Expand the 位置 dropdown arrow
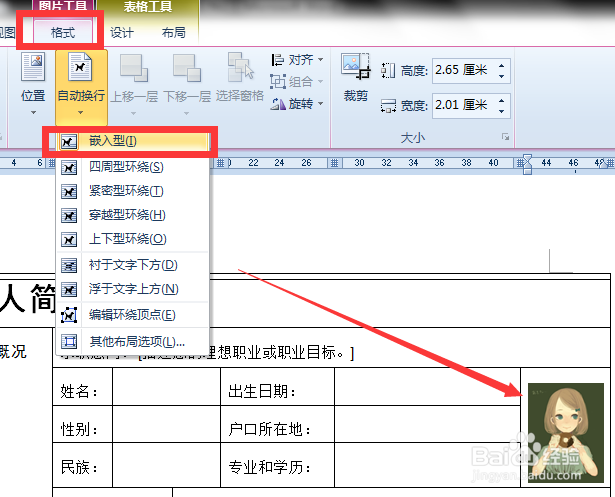Viewport: 615px width, 497px height. (x=33, y=113)
